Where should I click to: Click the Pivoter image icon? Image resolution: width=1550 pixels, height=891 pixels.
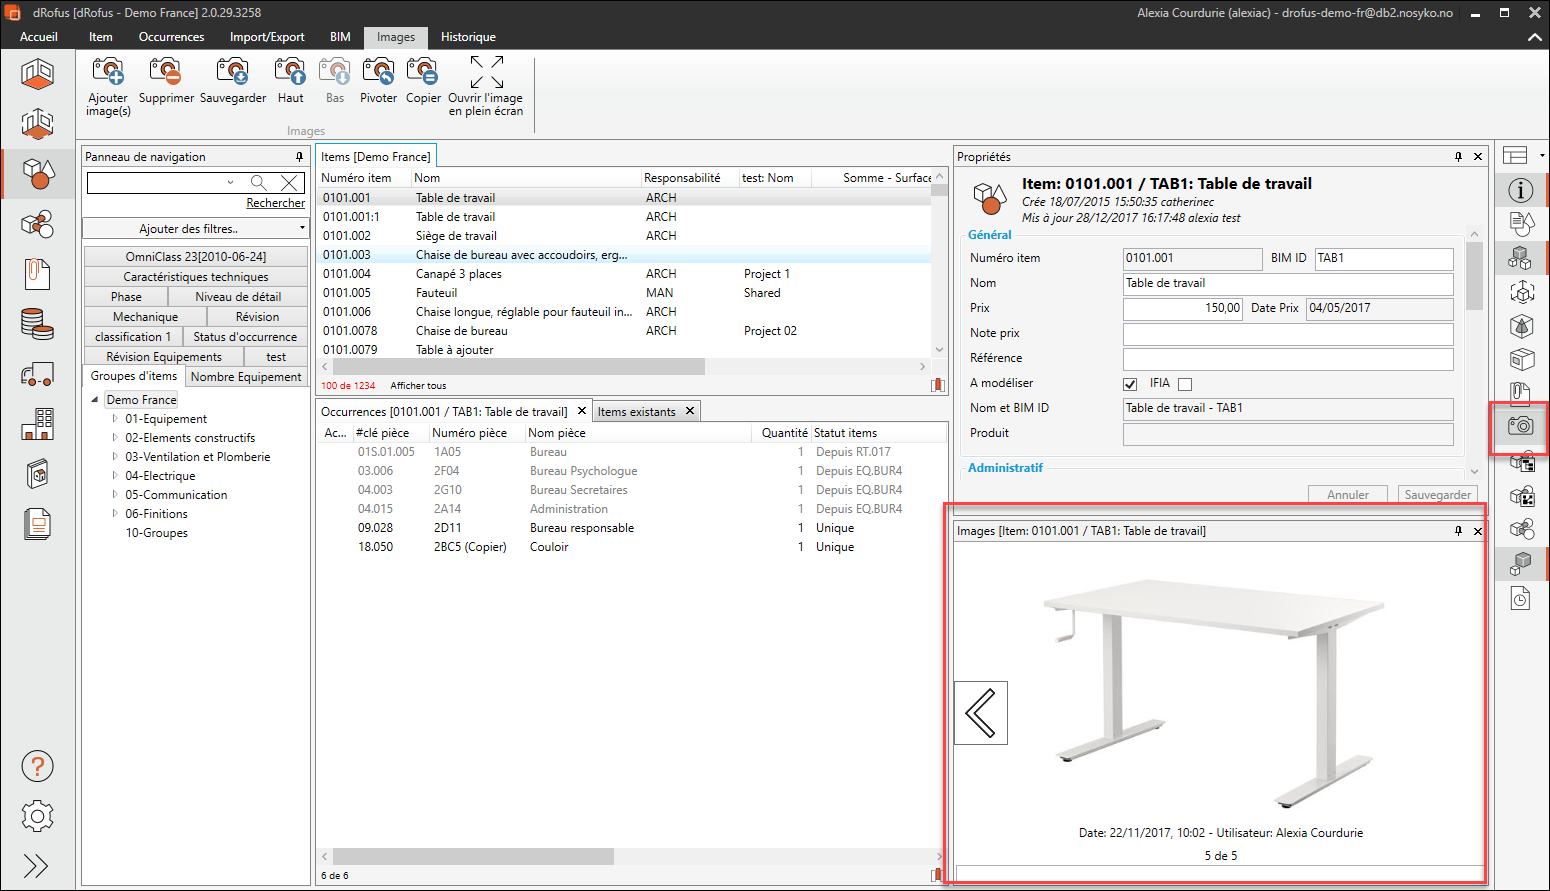click(378, 73)
